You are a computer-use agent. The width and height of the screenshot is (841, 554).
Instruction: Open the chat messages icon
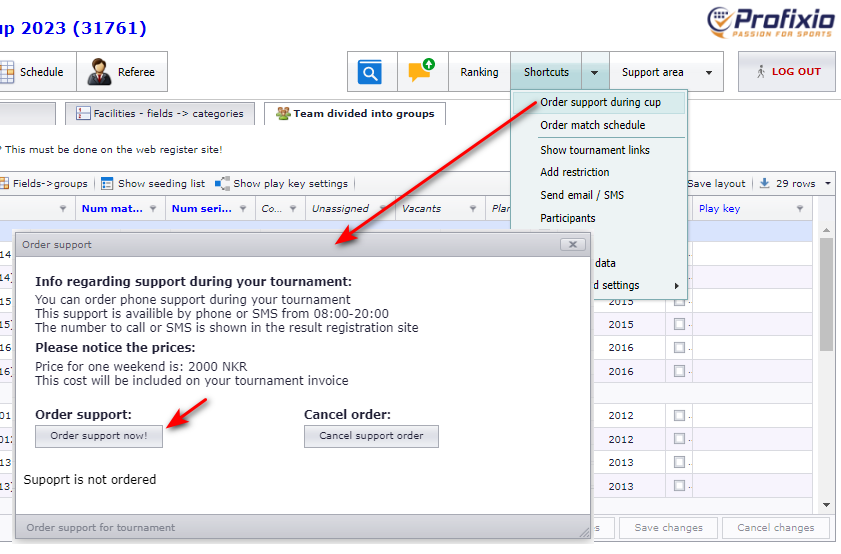(x=421, y=70)
